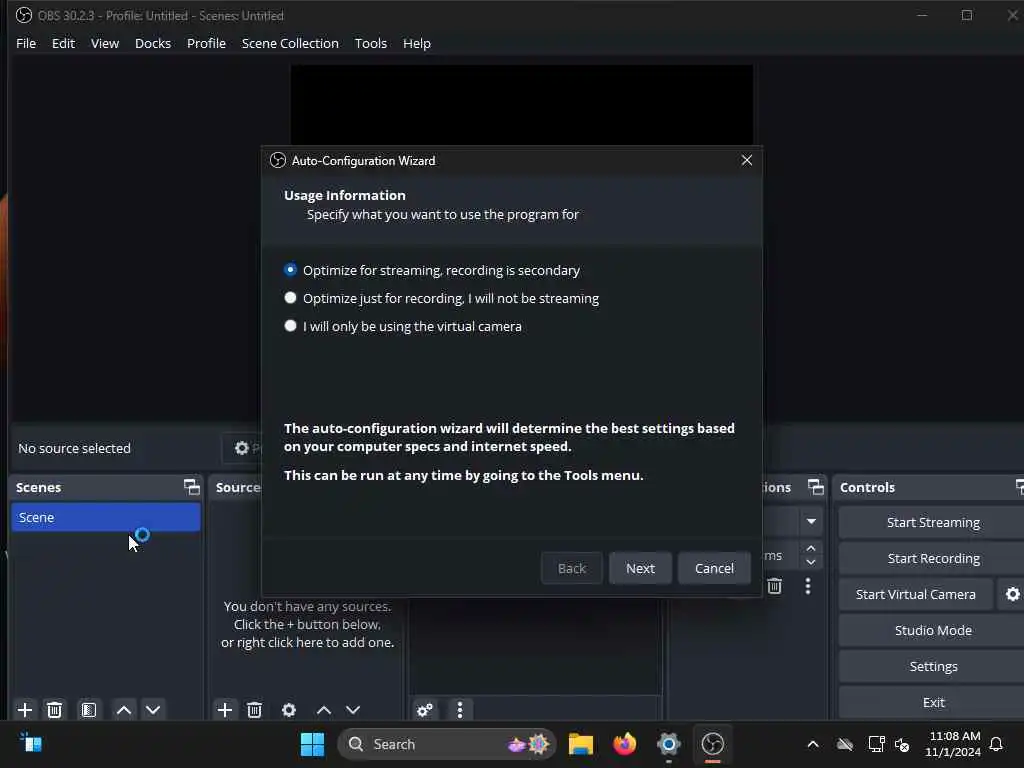This screenshot has width=1024, height=768.
Task: Click Start Virtual Camera button
Action: [x=916, y=594]
